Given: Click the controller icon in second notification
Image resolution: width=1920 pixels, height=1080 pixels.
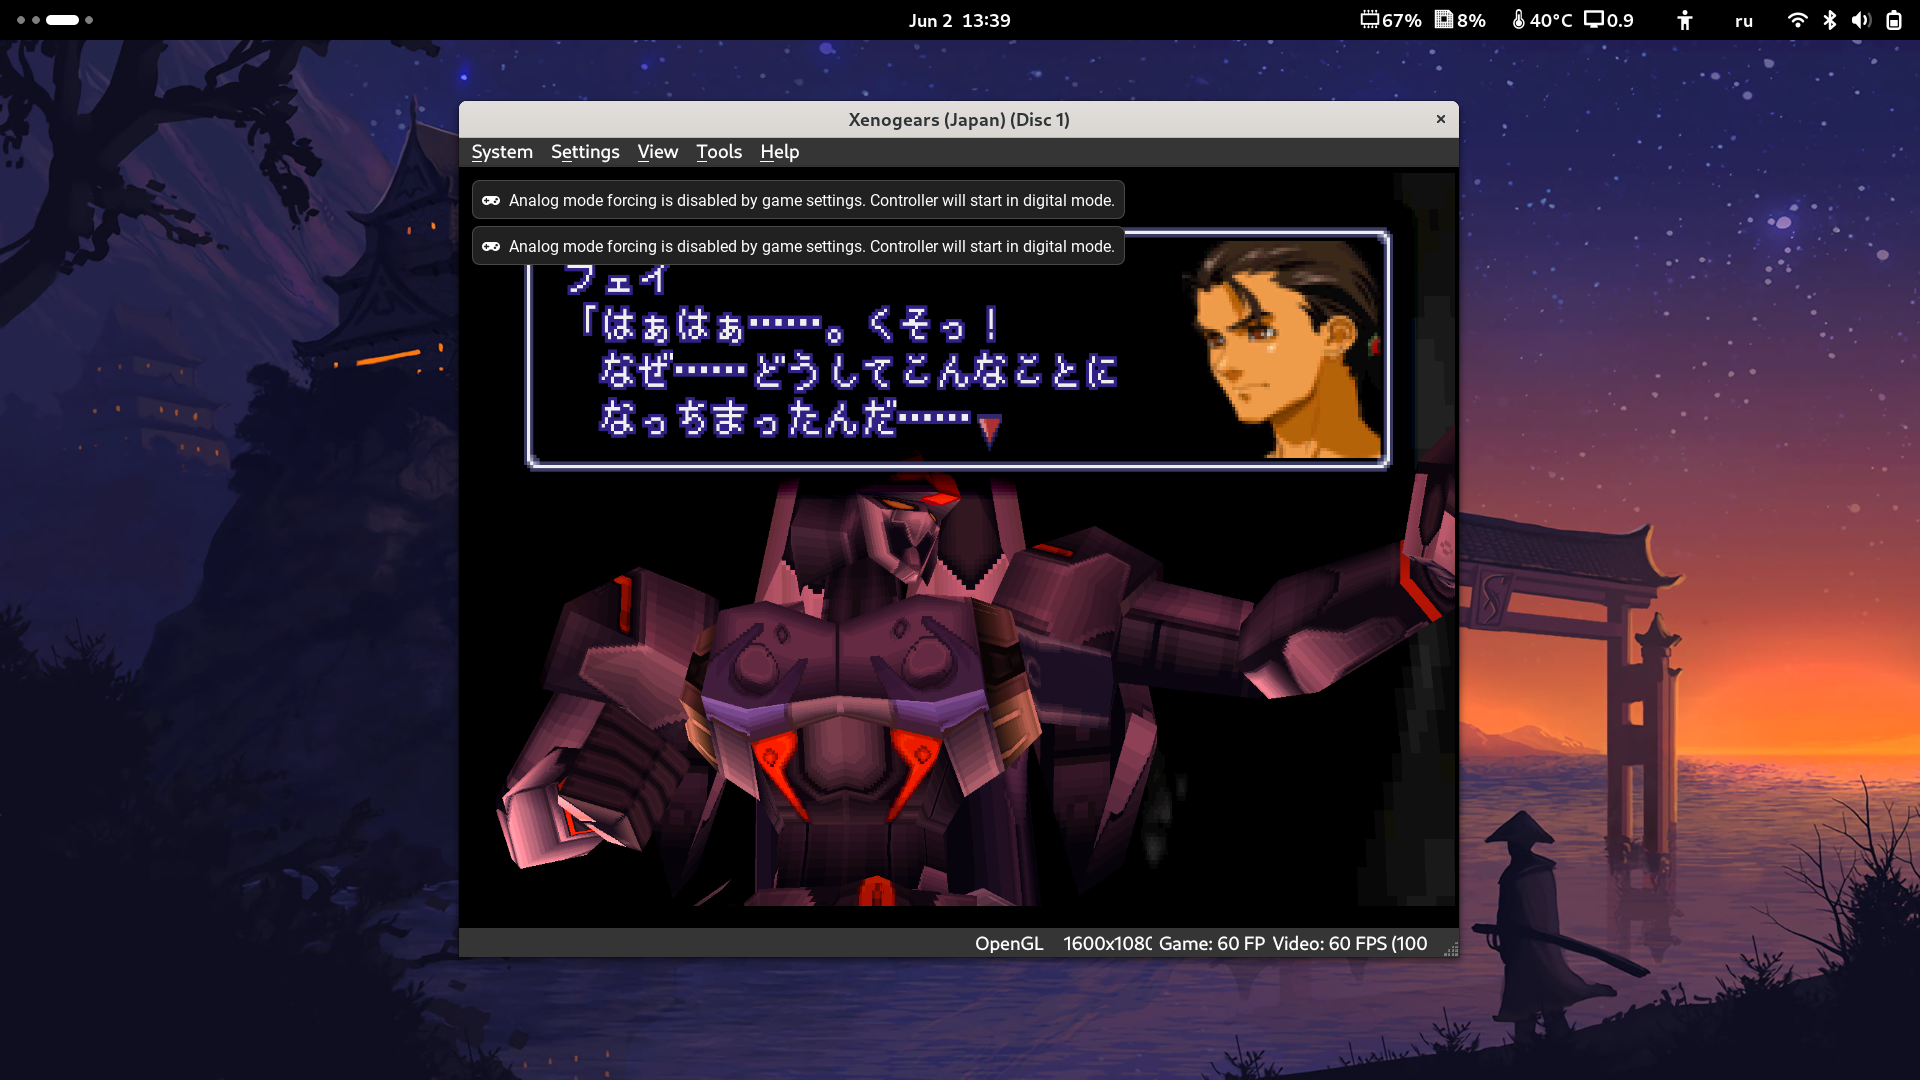Looking at the screenshot, I should click(491, 246).
